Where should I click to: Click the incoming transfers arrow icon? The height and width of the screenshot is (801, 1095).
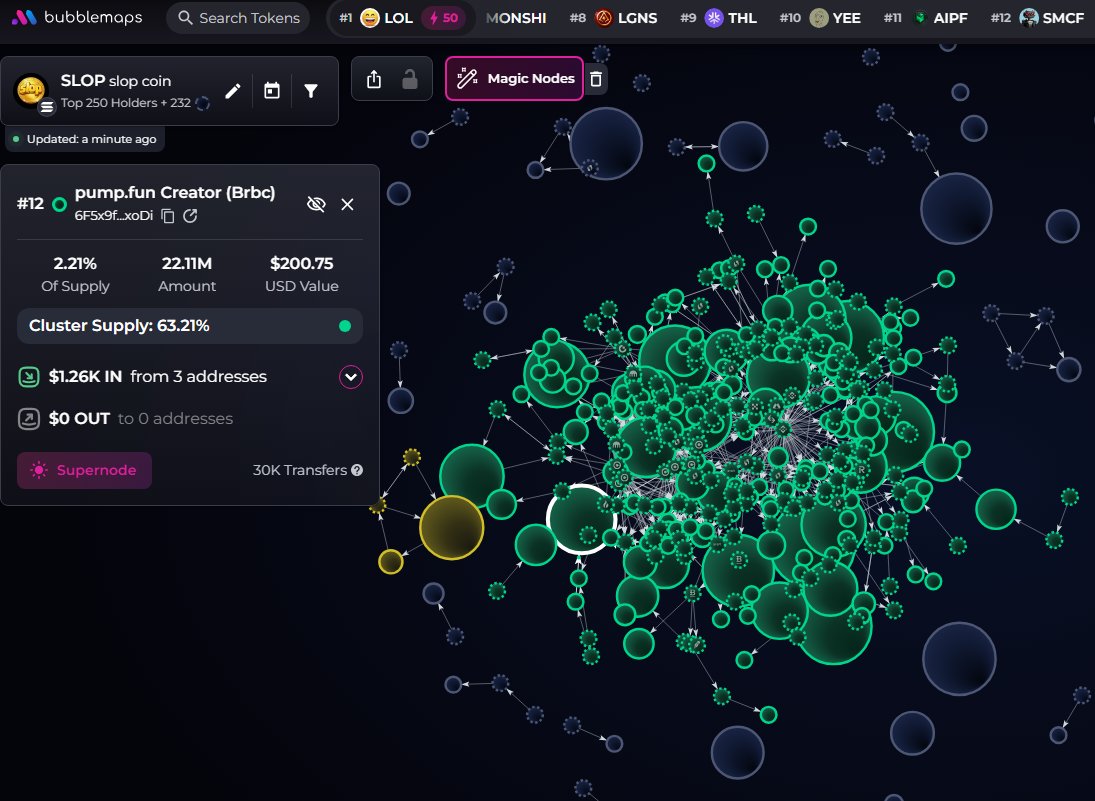[x=29, y=377]
